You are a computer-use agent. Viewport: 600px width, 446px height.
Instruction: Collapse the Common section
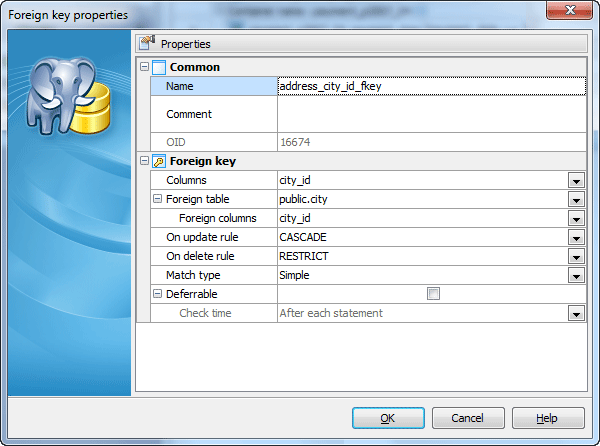144,67
